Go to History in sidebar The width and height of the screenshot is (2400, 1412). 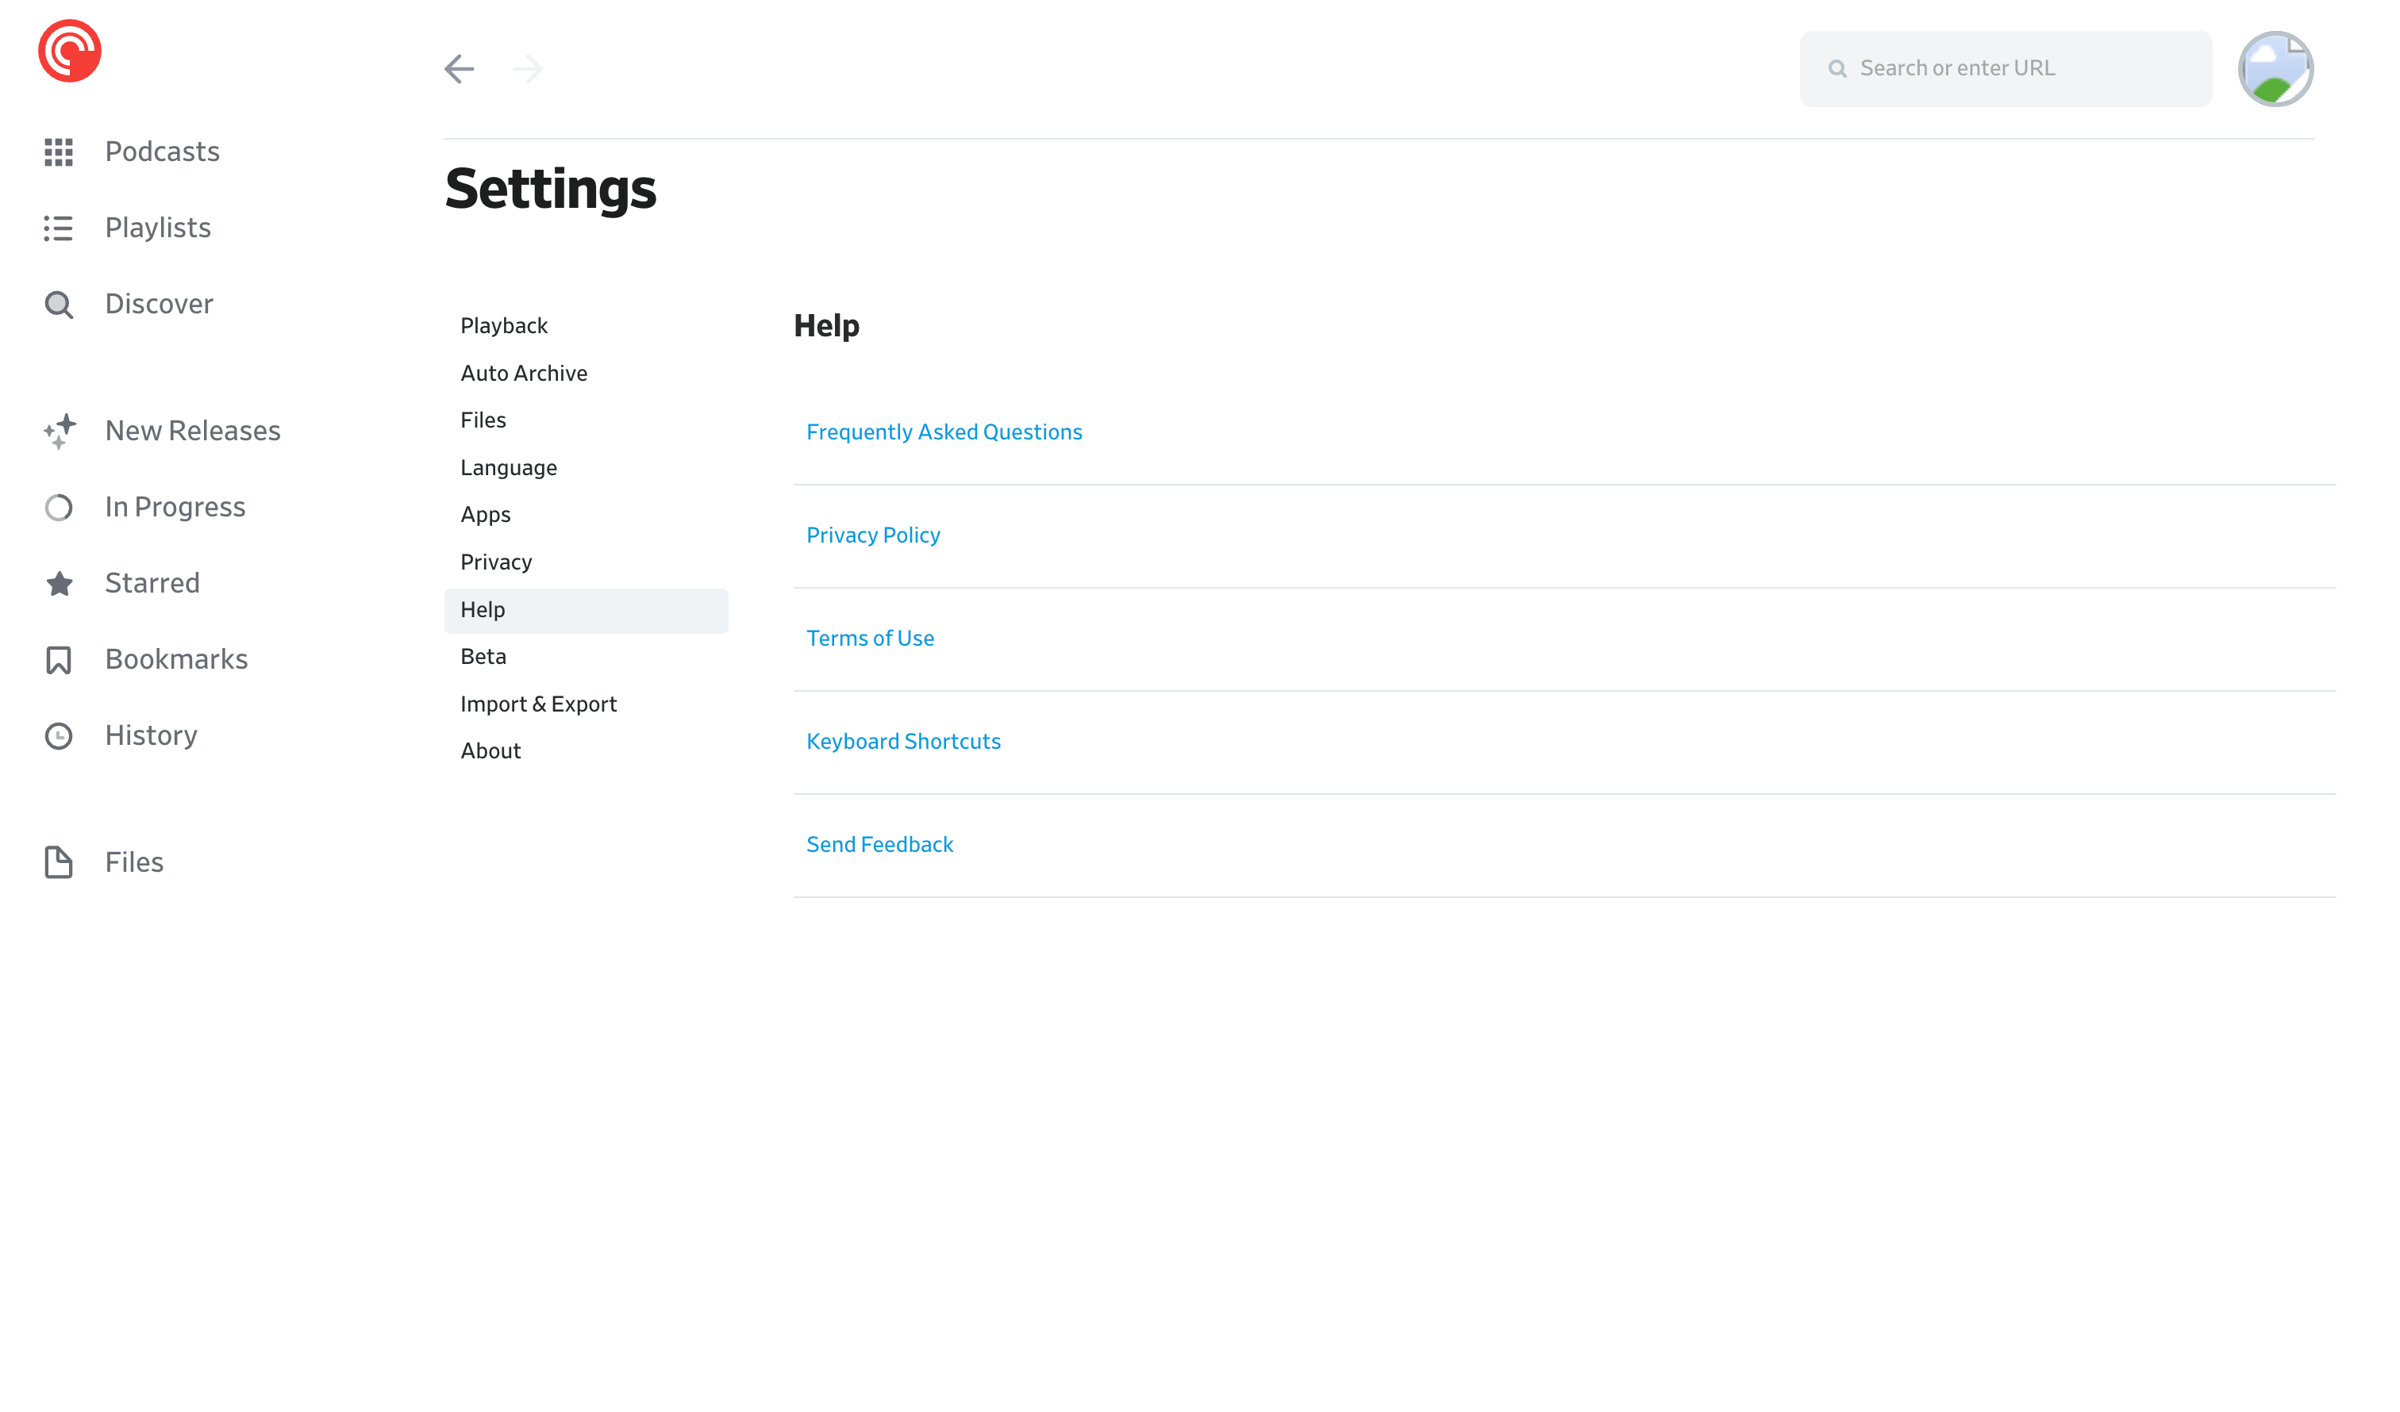[x=151, y=736]
